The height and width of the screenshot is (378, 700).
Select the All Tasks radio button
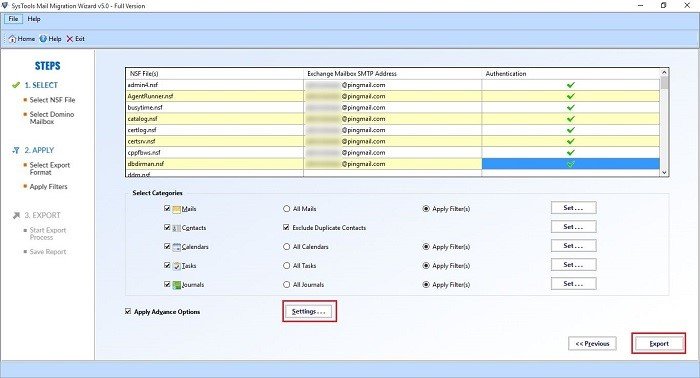(287, 266)
